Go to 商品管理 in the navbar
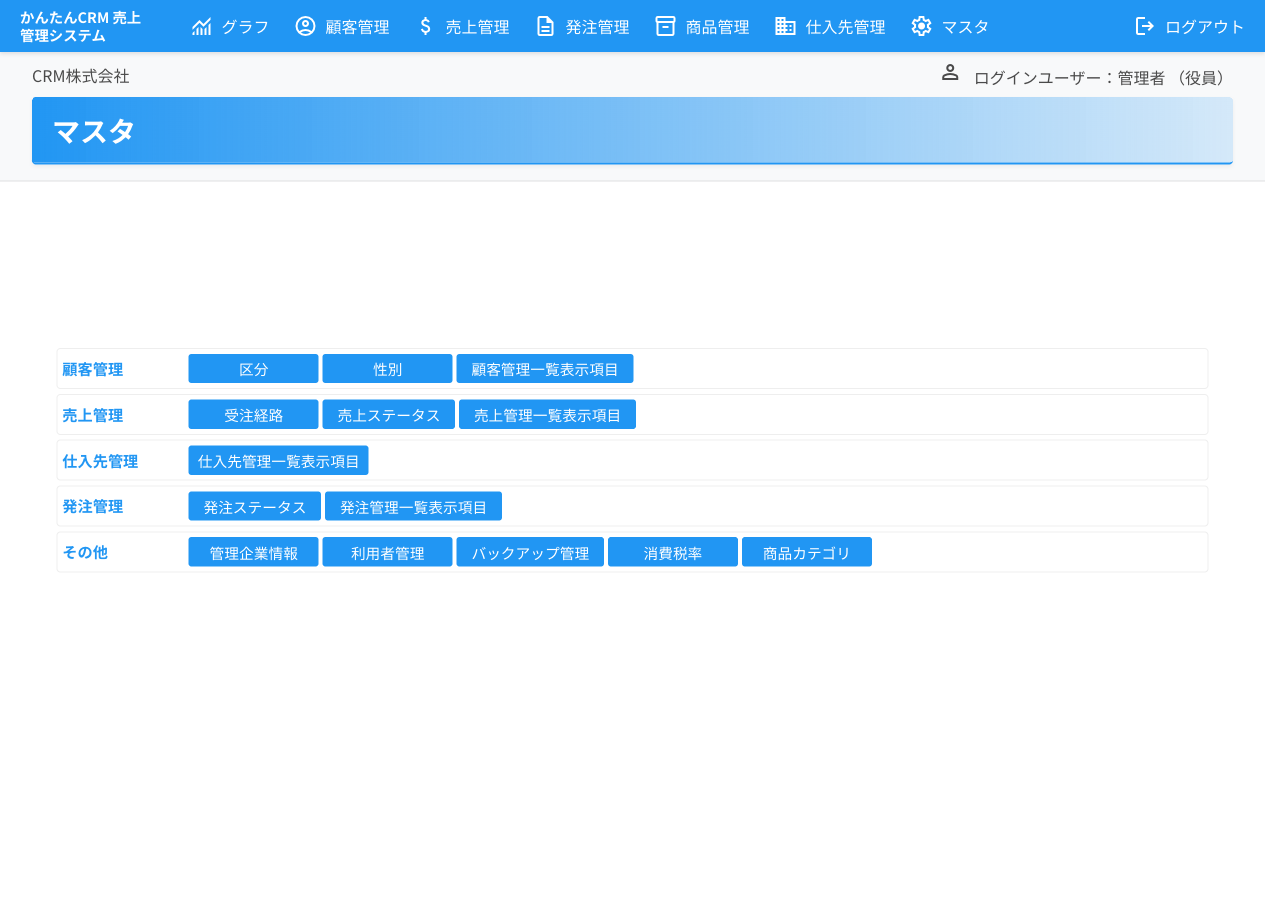 (x=717, y=27)
